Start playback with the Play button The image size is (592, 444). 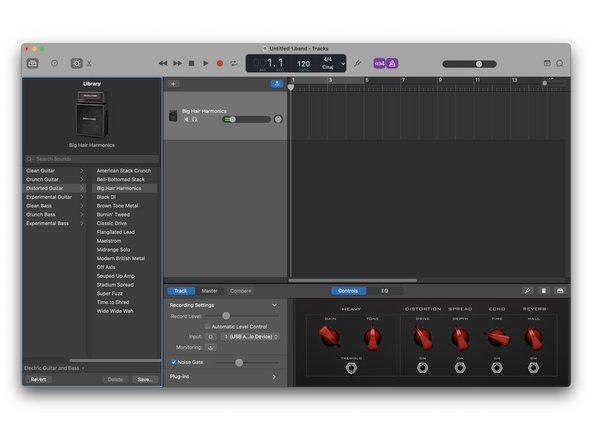[x=205, y=63]
